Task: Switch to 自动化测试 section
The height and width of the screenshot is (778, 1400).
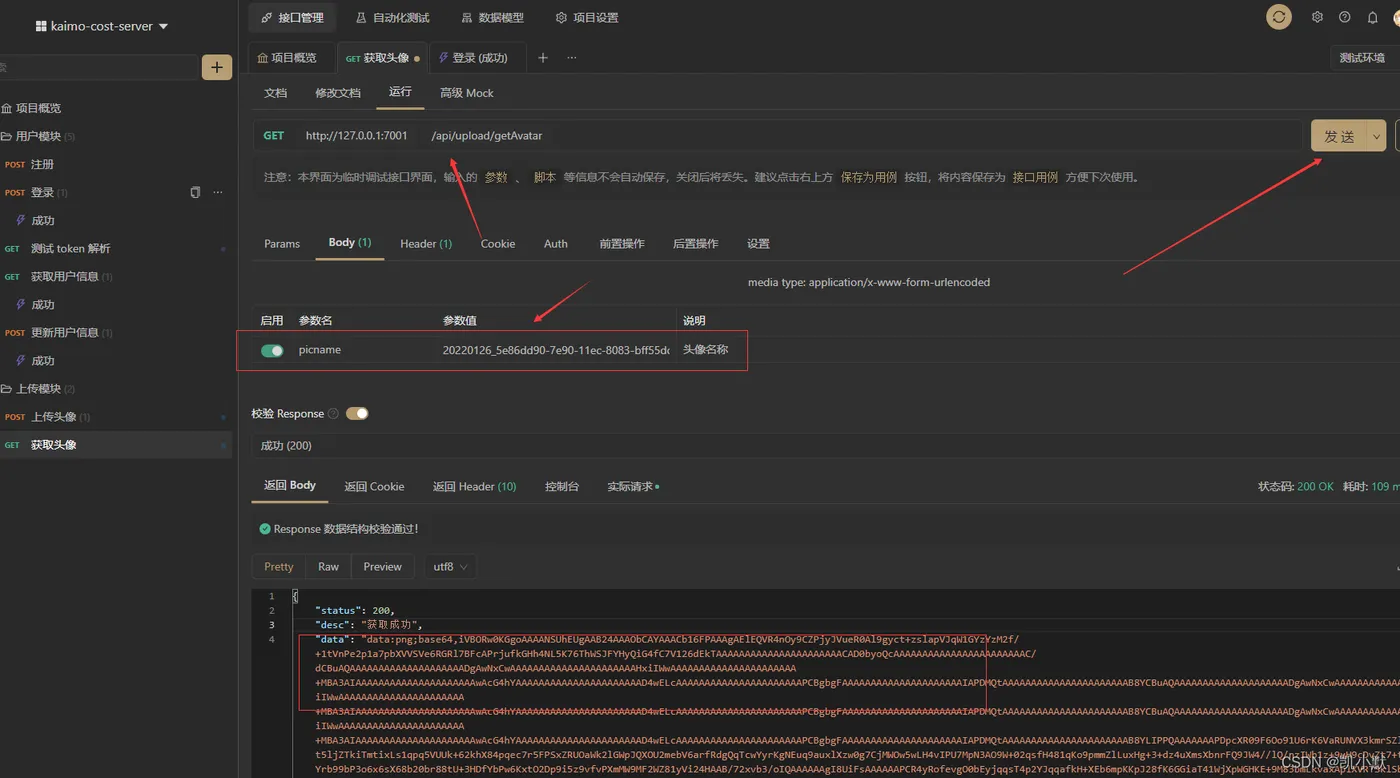Action: [x=393, y=17]
